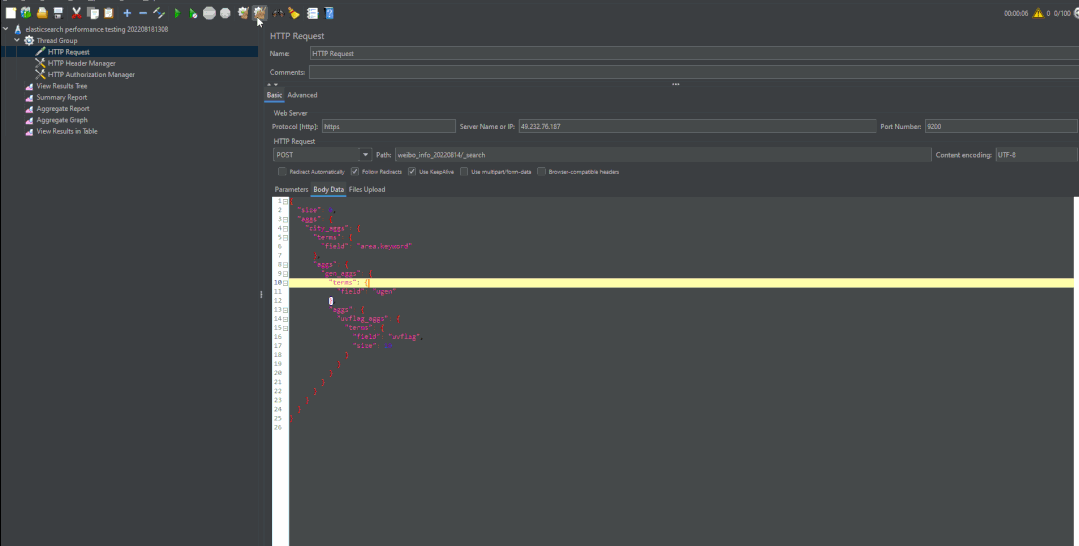Uncheck Follow Redirects checkbox
Image resolution: width=1079 pixels, height=546 pixels.
point(355,171)
